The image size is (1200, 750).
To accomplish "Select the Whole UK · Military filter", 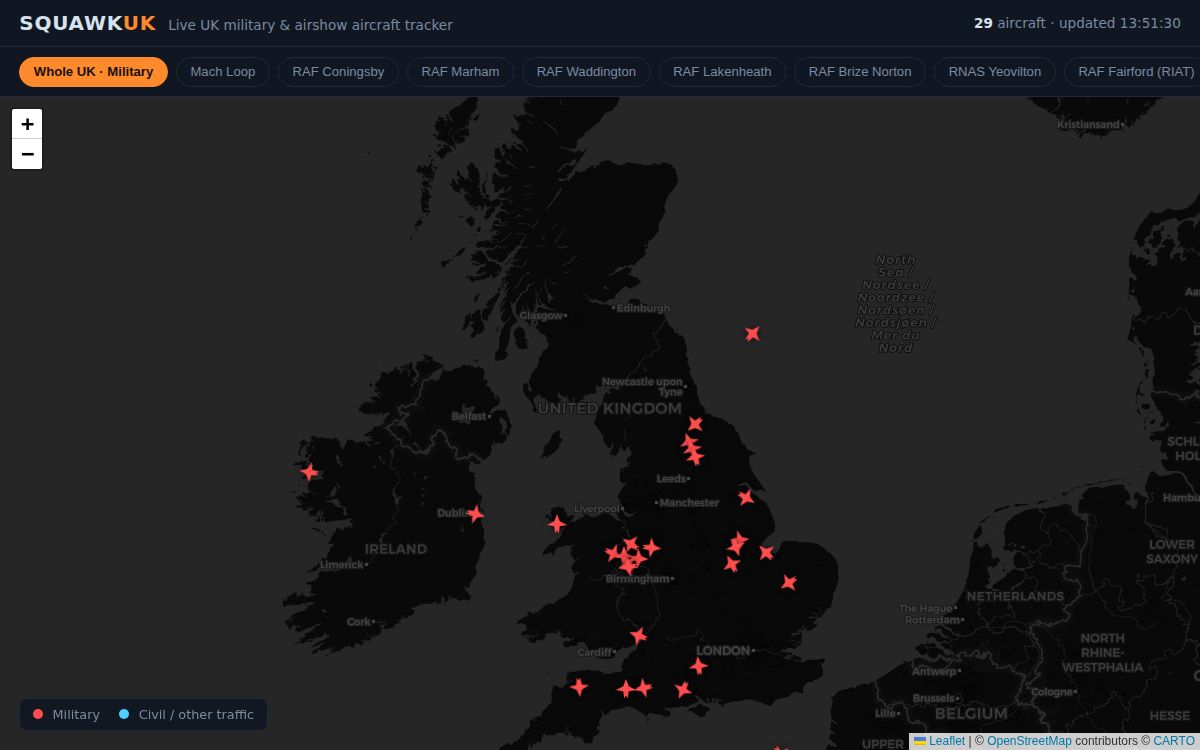I will pos(93,72).
